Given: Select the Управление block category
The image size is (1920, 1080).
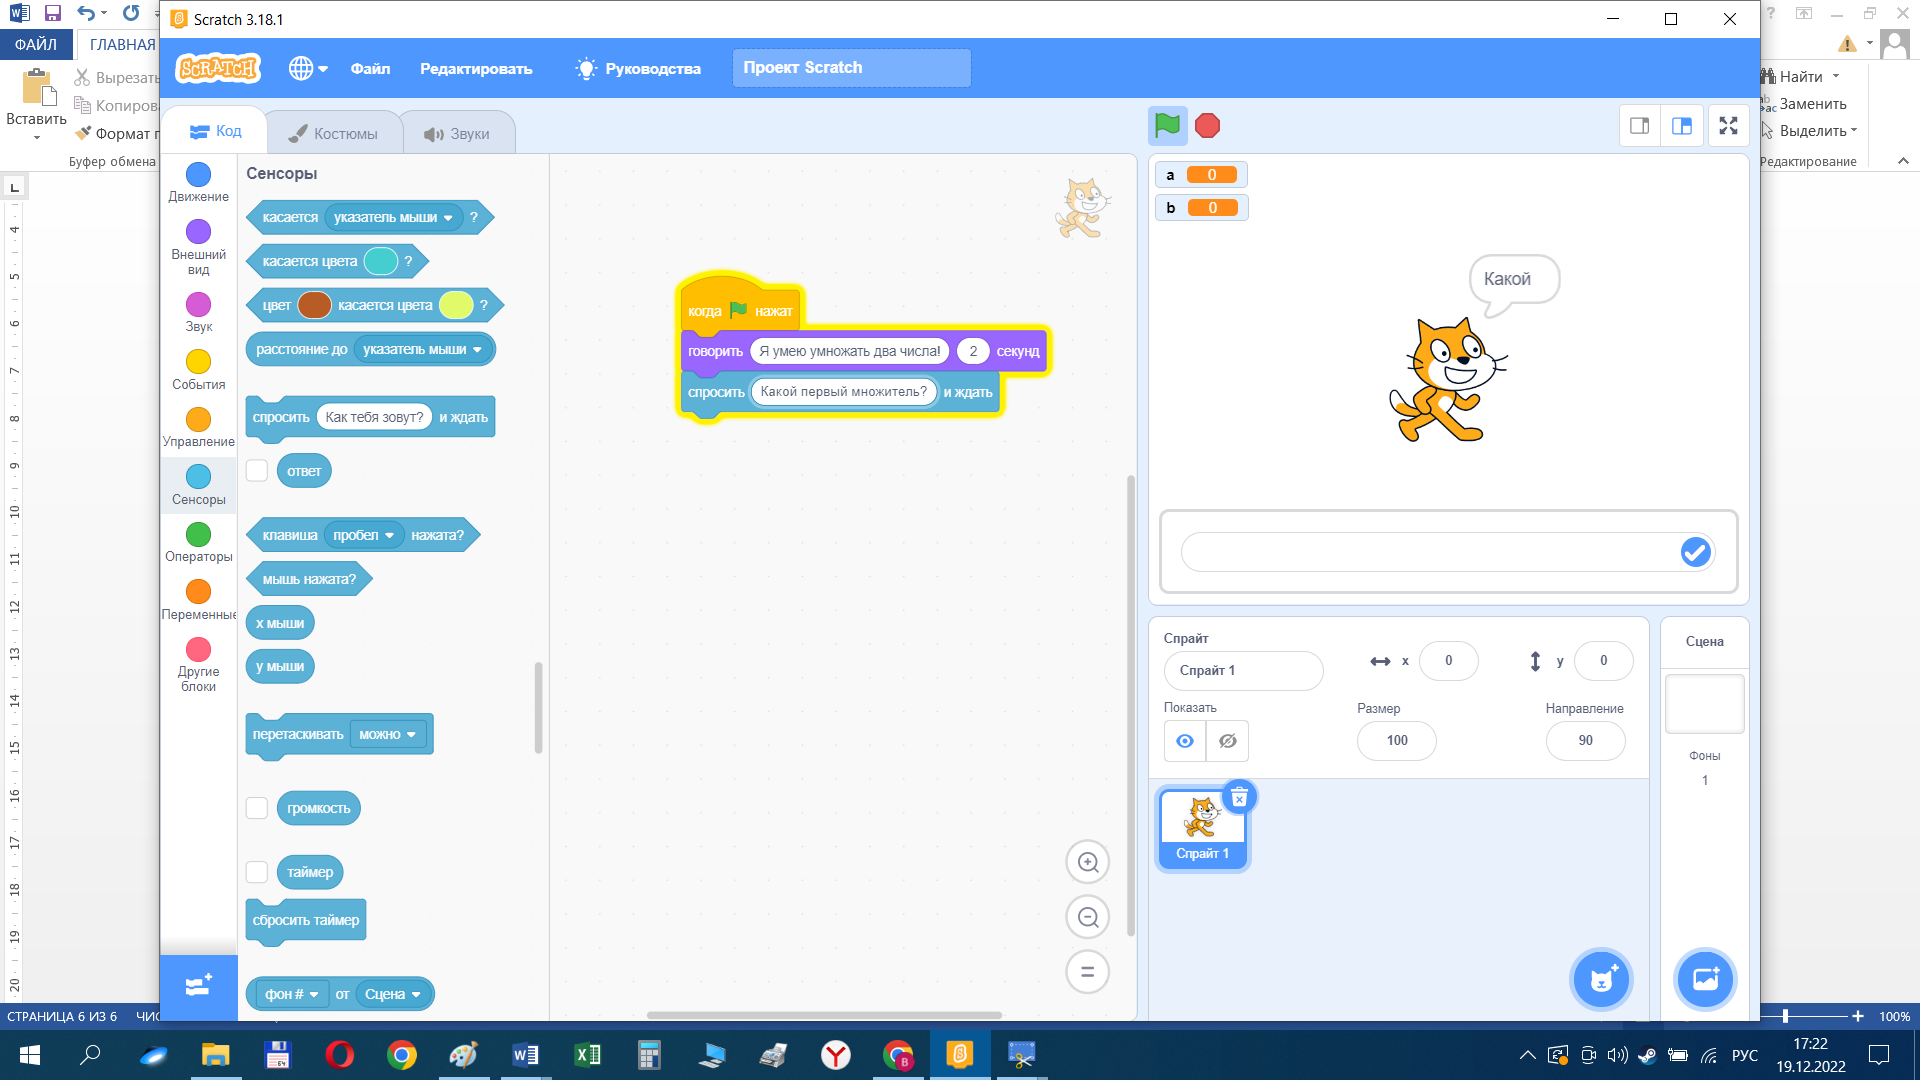Looking at the screenshot, I should (x=198, y=428).
